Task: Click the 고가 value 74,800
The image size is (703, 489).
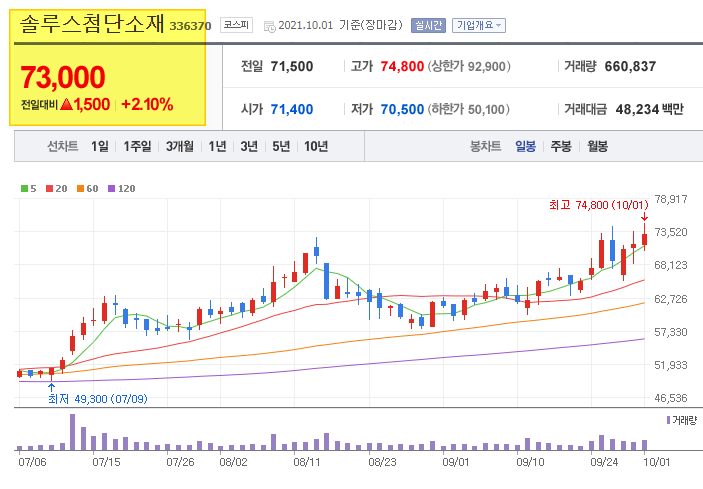Action: click(x=402, y=66)
